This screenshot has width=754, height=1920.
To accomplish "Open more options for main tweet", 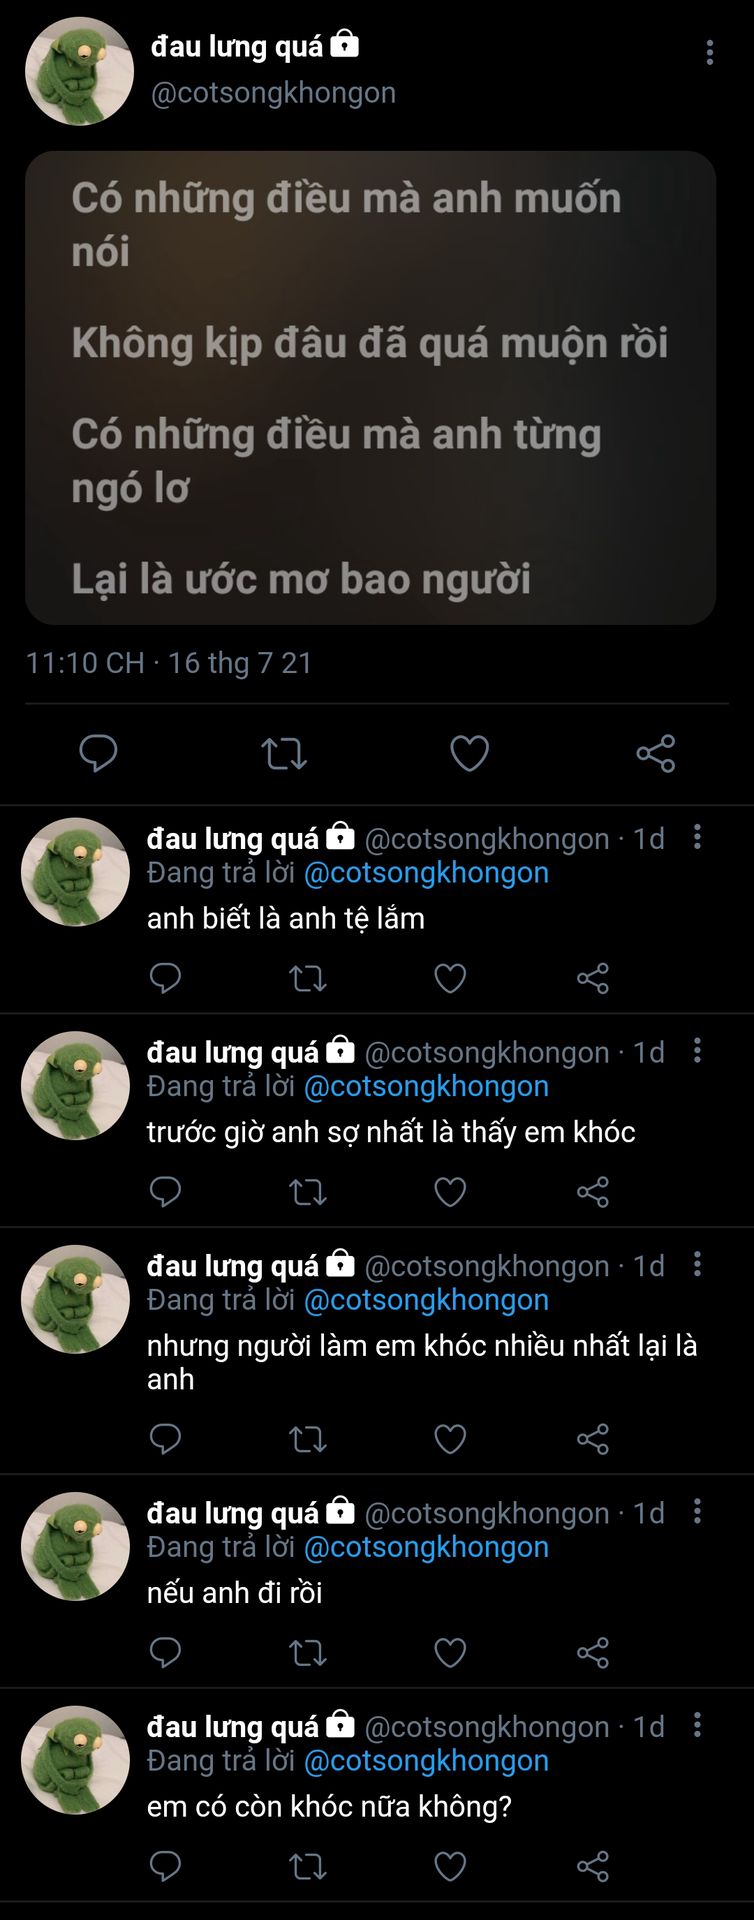I will 709,53.
